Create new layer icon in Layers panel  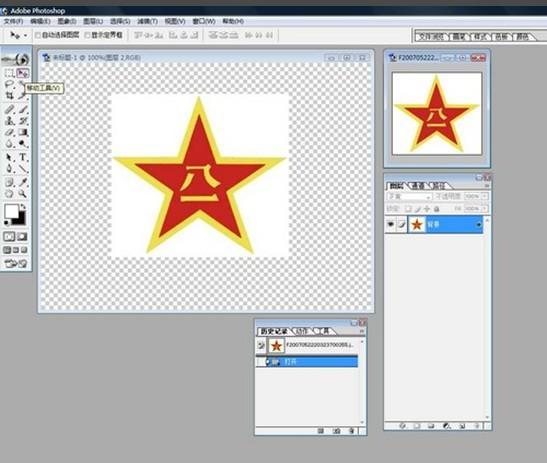(462, 426)
